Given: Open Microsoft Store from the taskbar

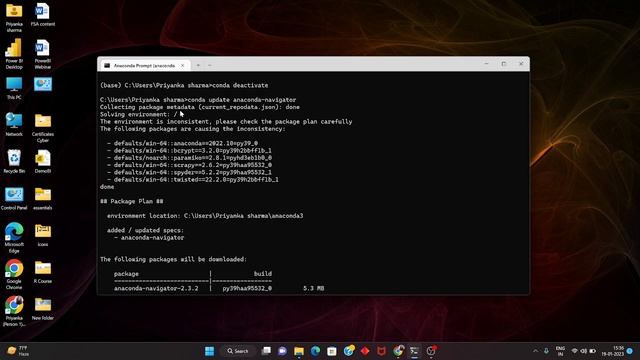Looking at the screenshot, I should coord(332,351).
